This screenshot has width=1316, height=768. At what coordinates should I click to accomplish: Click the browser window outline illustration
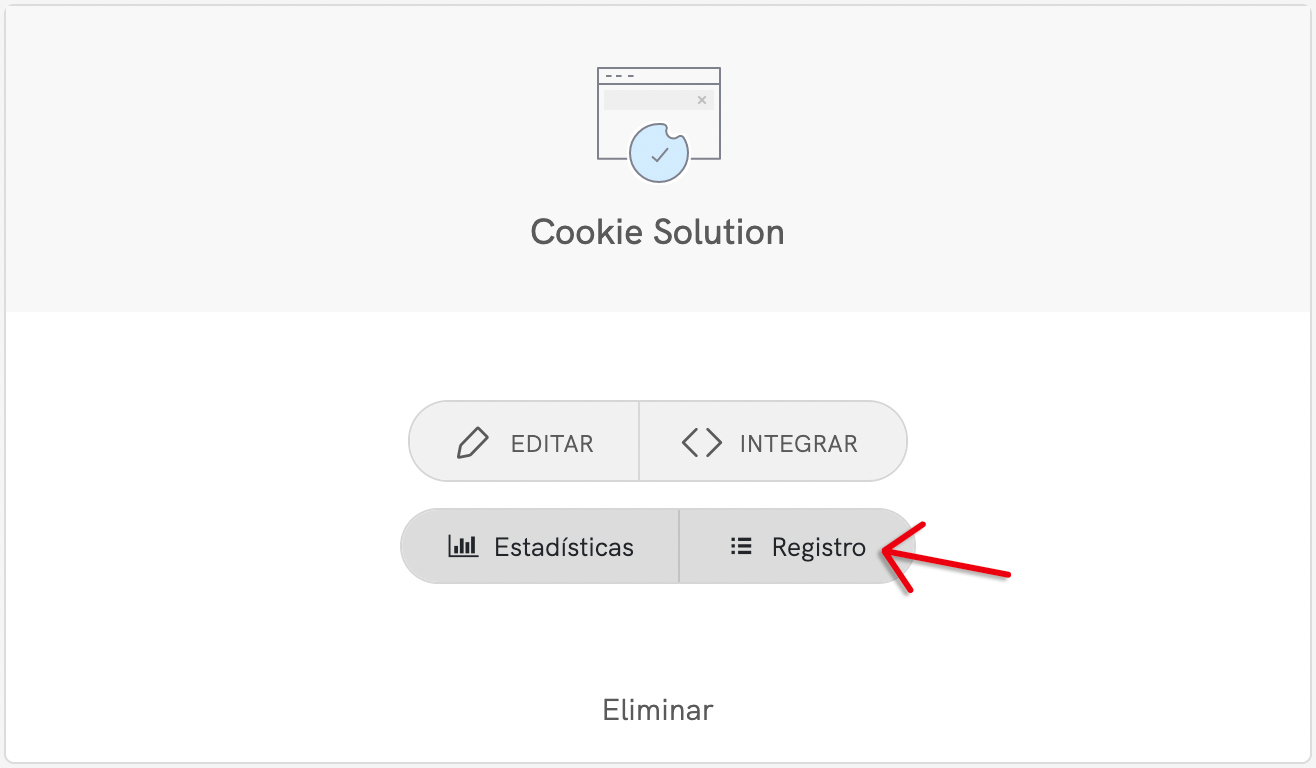pyautogui.click(x=659, y=113)
